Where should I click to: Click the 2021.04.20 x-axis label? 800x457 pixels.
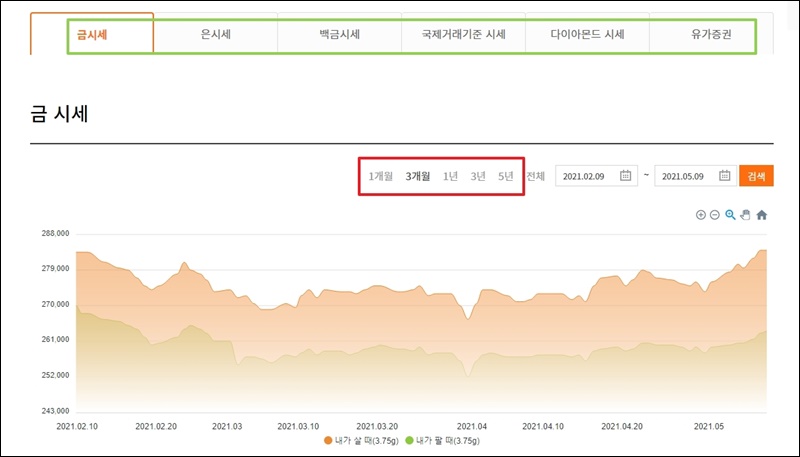click(622, 426)
